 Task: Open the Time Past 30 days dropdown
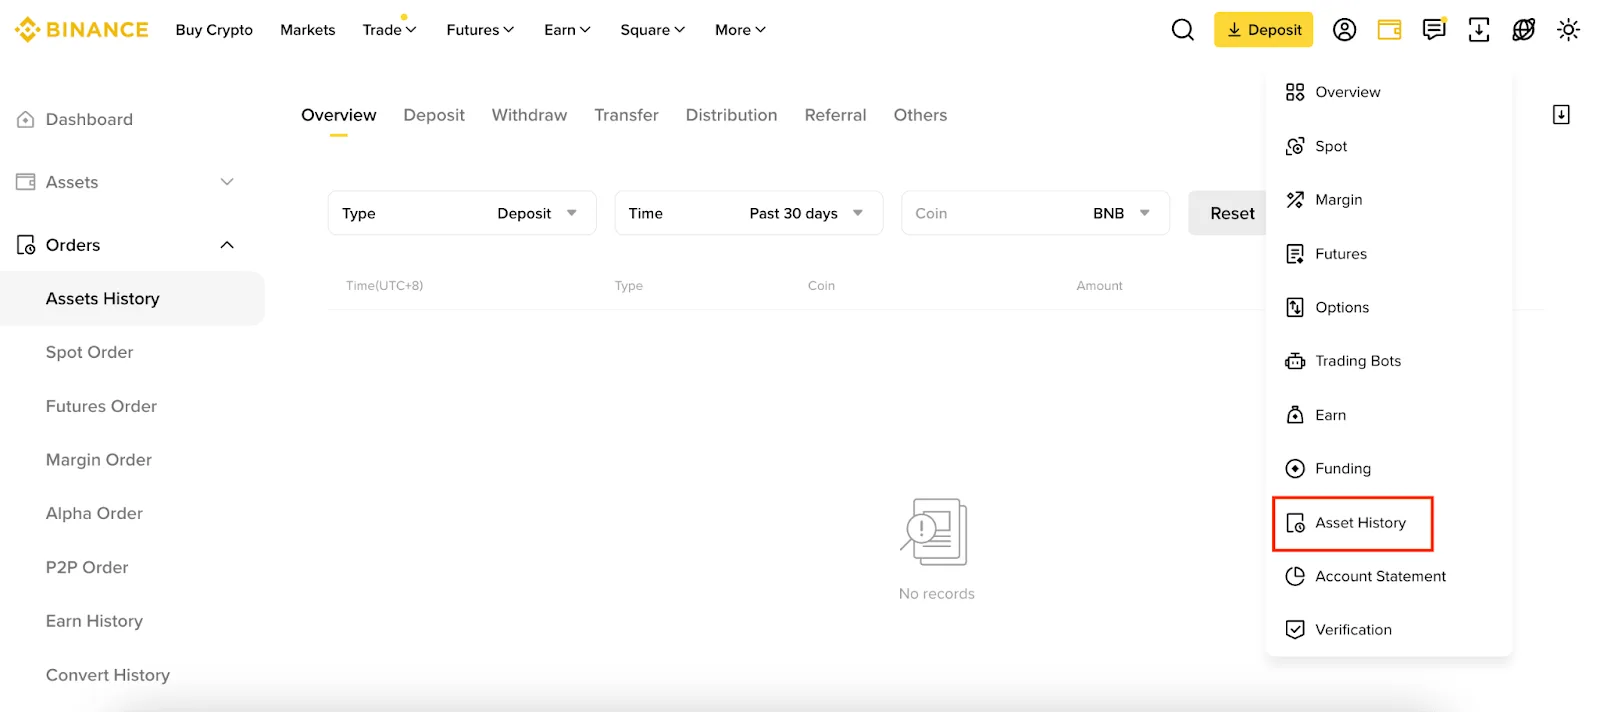click(749, 213)
